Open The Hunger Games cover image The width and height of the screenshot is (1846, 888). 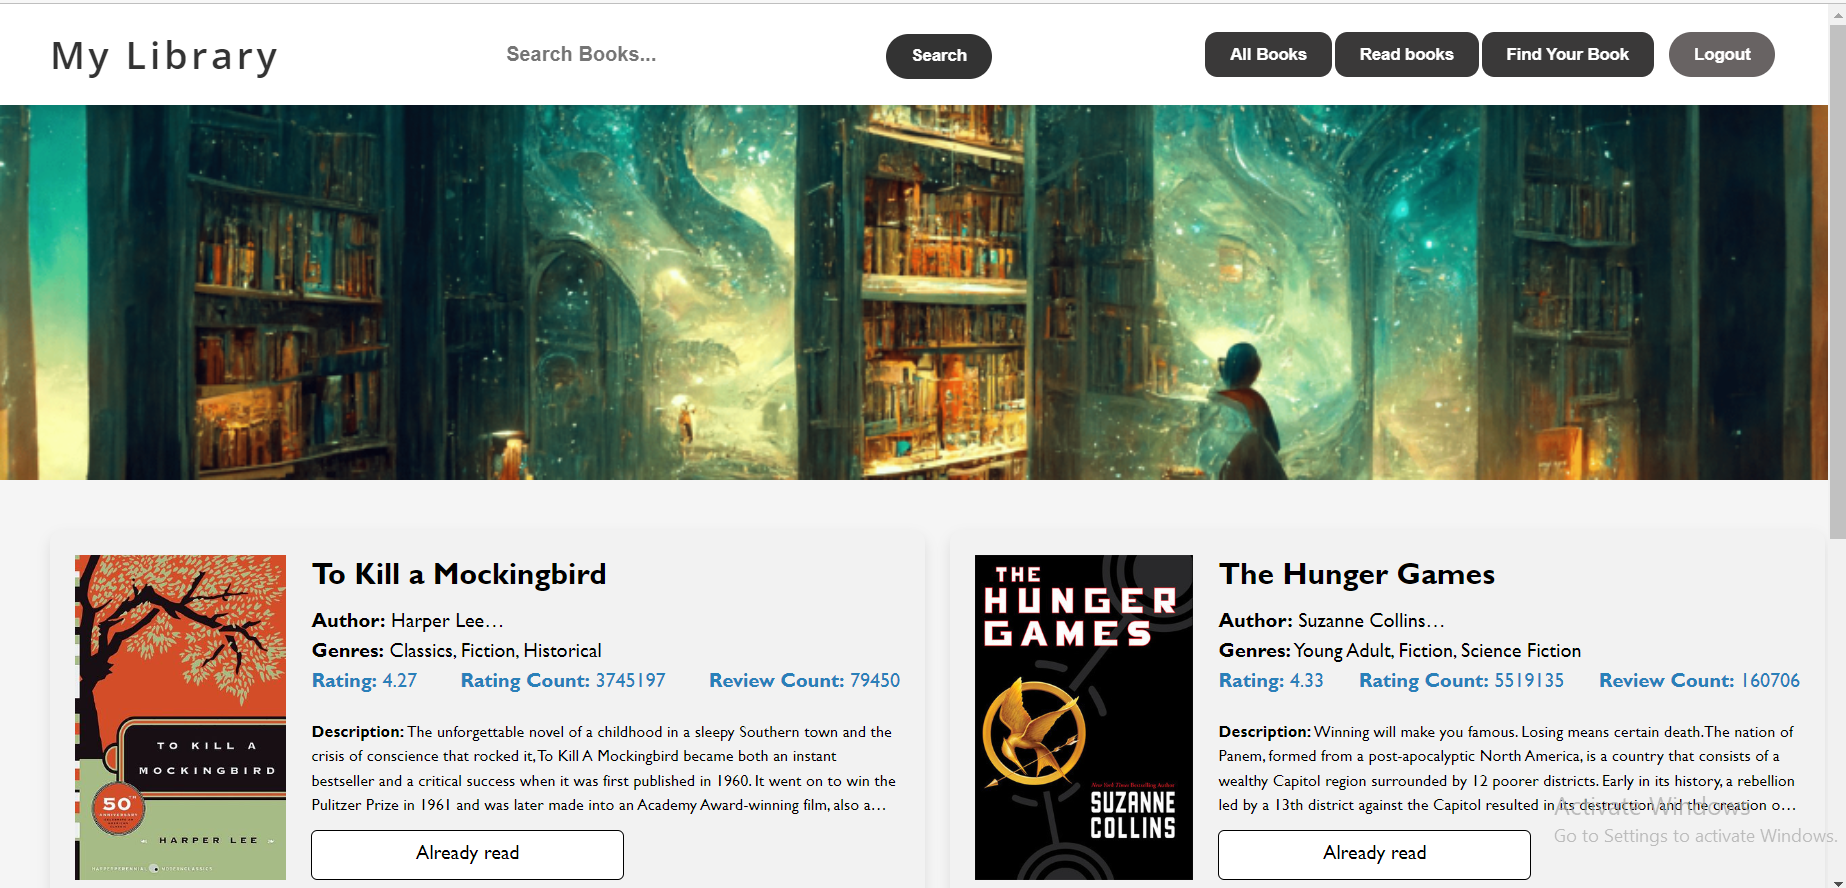(1084, 717)
